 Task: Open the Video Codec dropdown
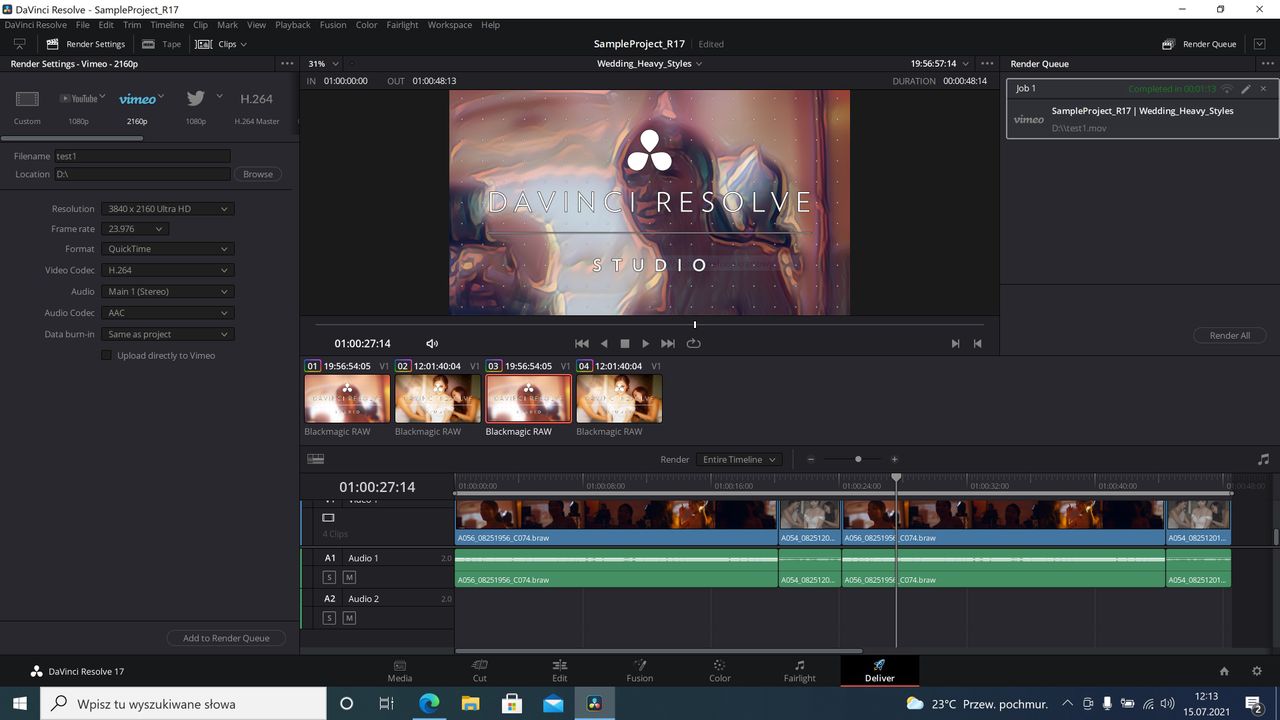tap(167, 270)
